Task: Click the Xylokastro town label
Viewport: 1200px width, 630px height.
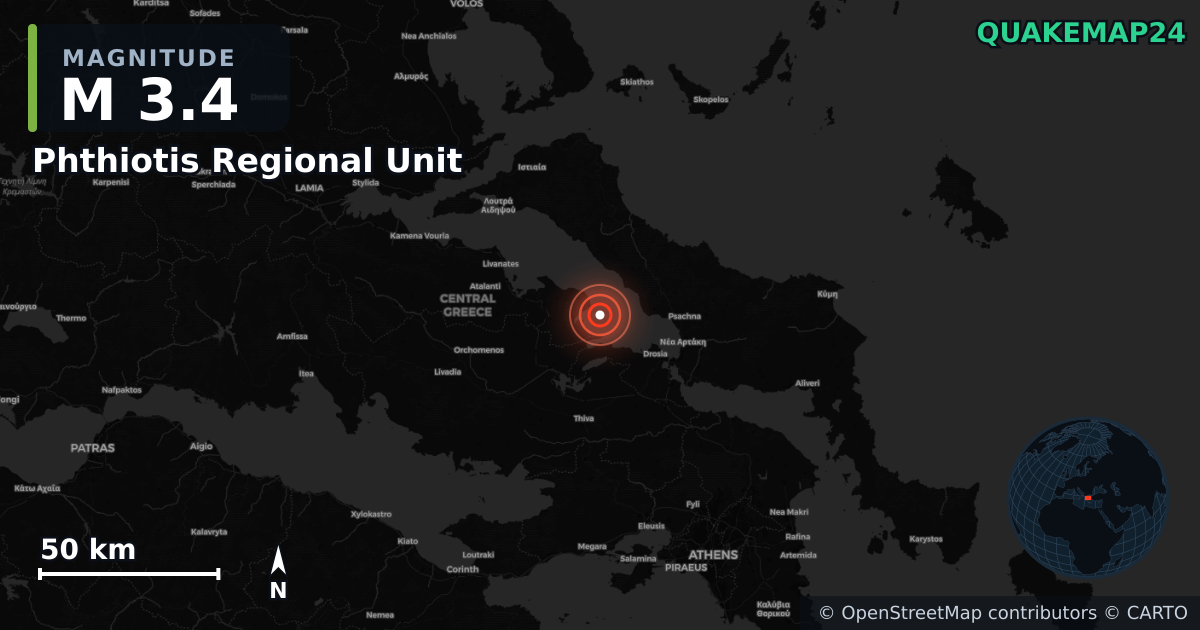Action: [371, 514]
